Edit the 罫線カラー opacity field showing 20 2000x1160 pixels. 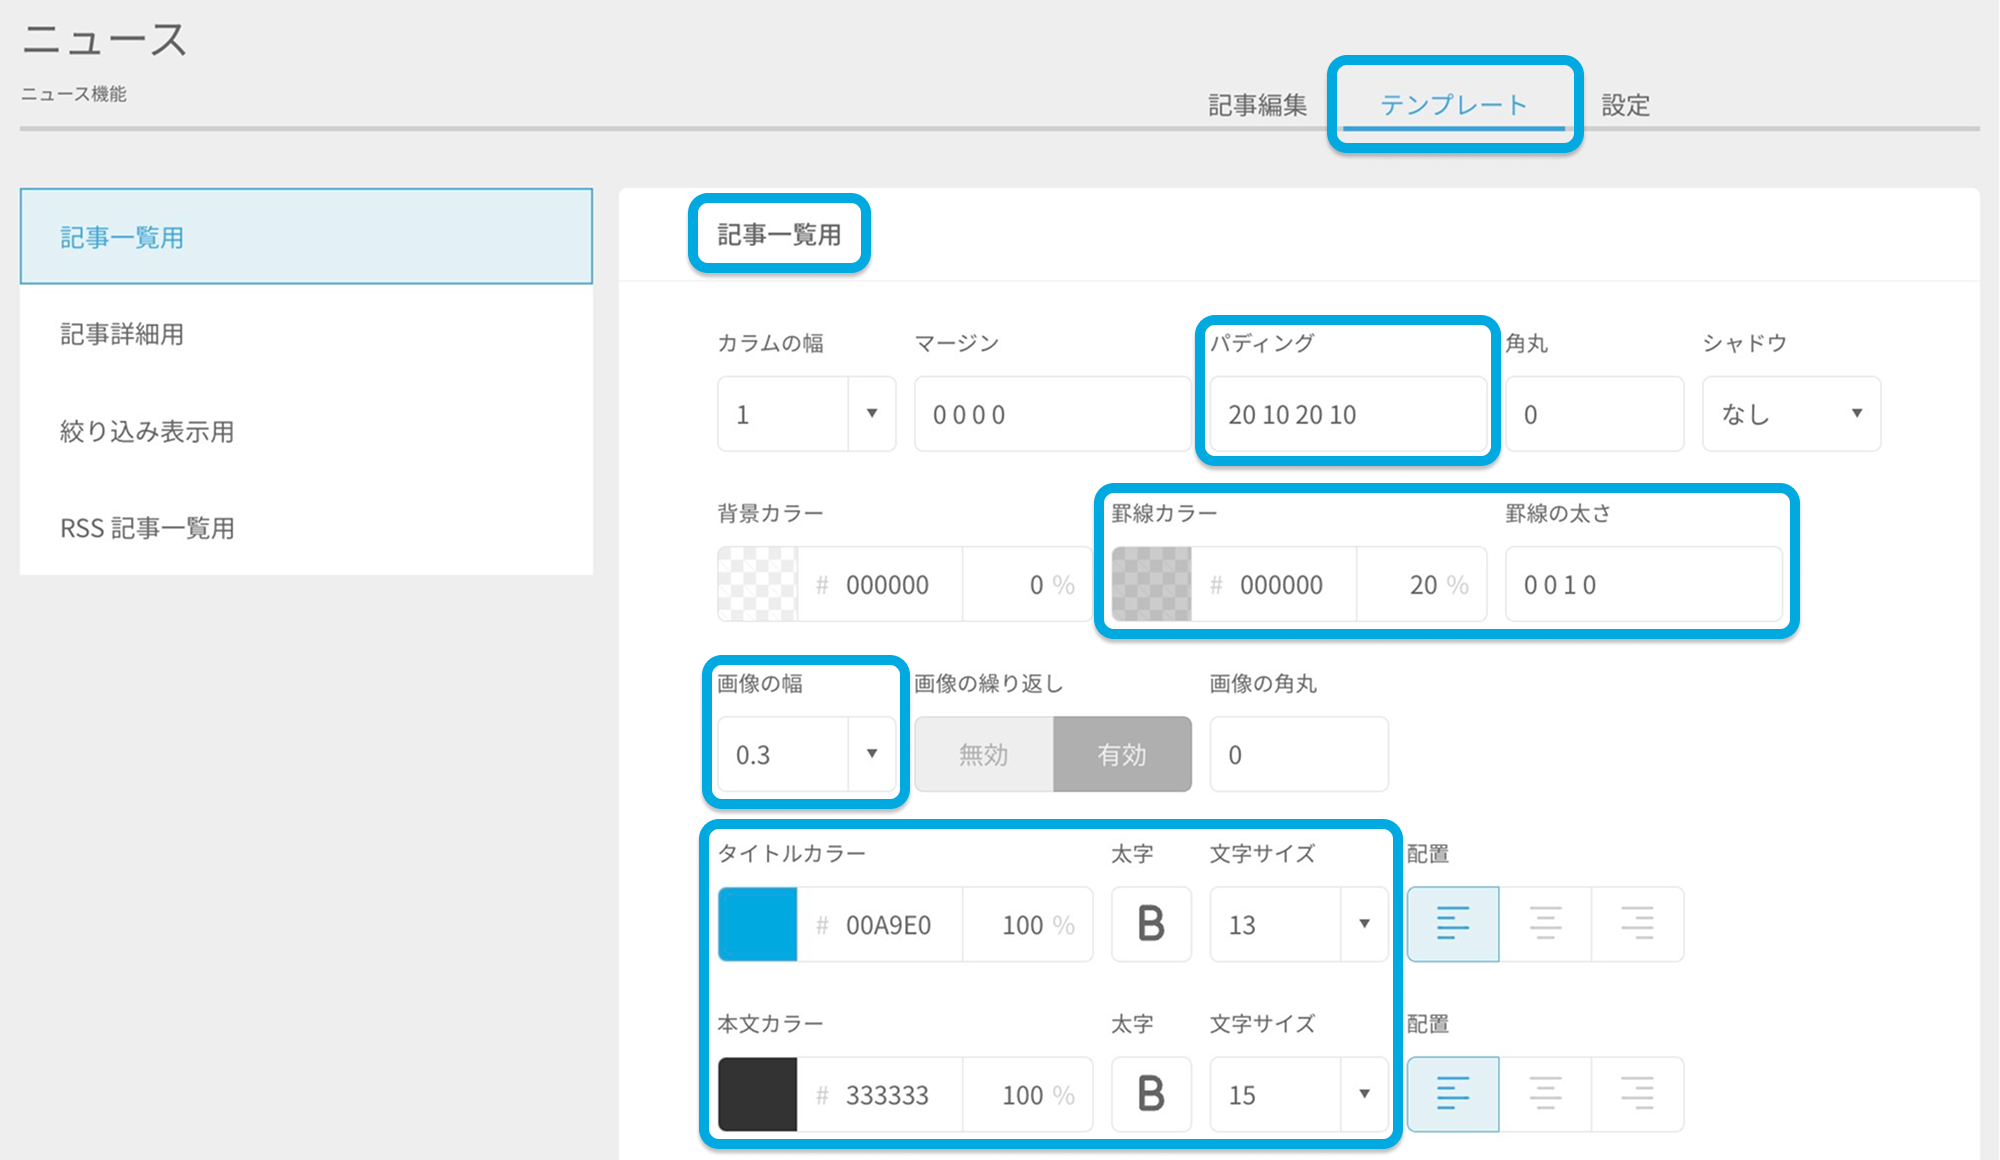coord(1422,584)
